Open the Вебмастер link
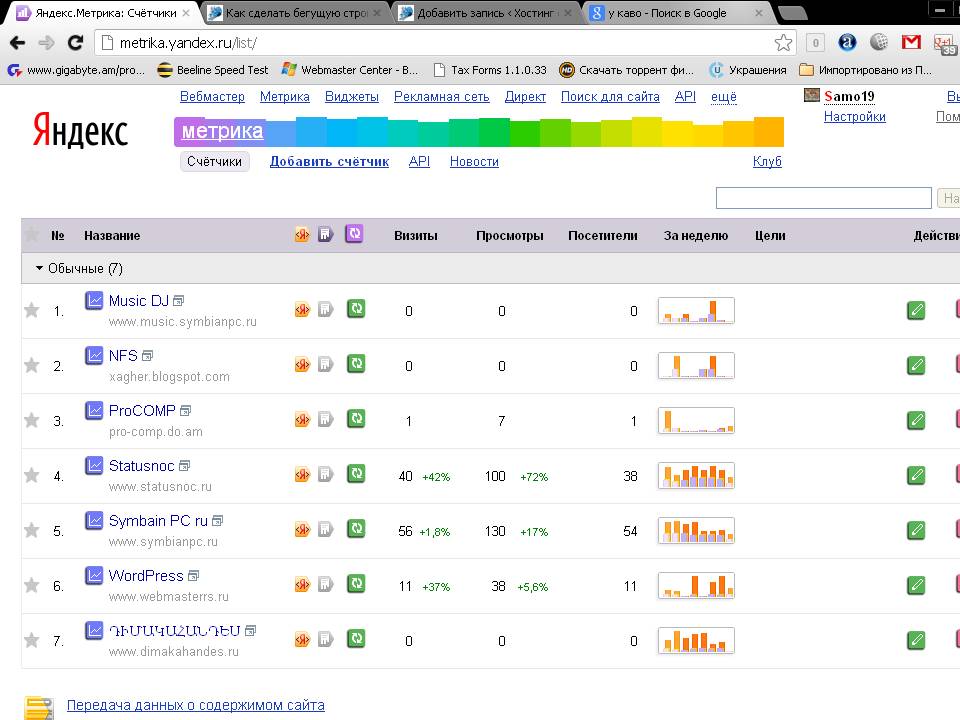Viewport: 960px width, 720px height. click(212, 97)
